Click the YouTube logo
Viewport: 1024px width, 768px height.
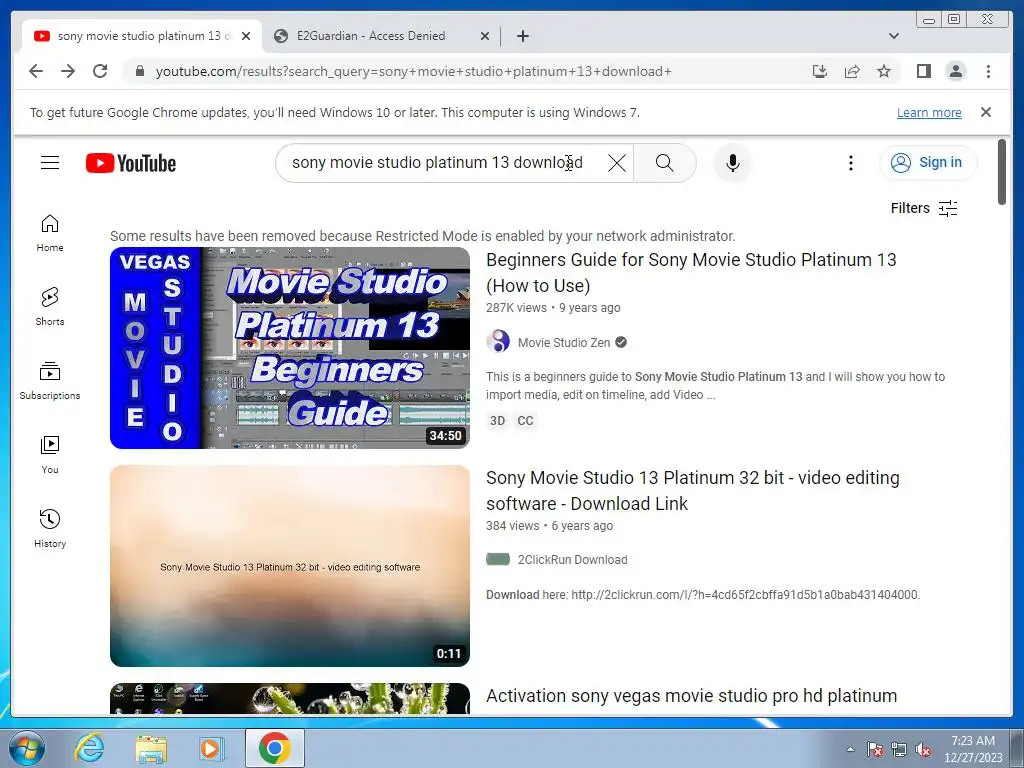click(131, 163)
